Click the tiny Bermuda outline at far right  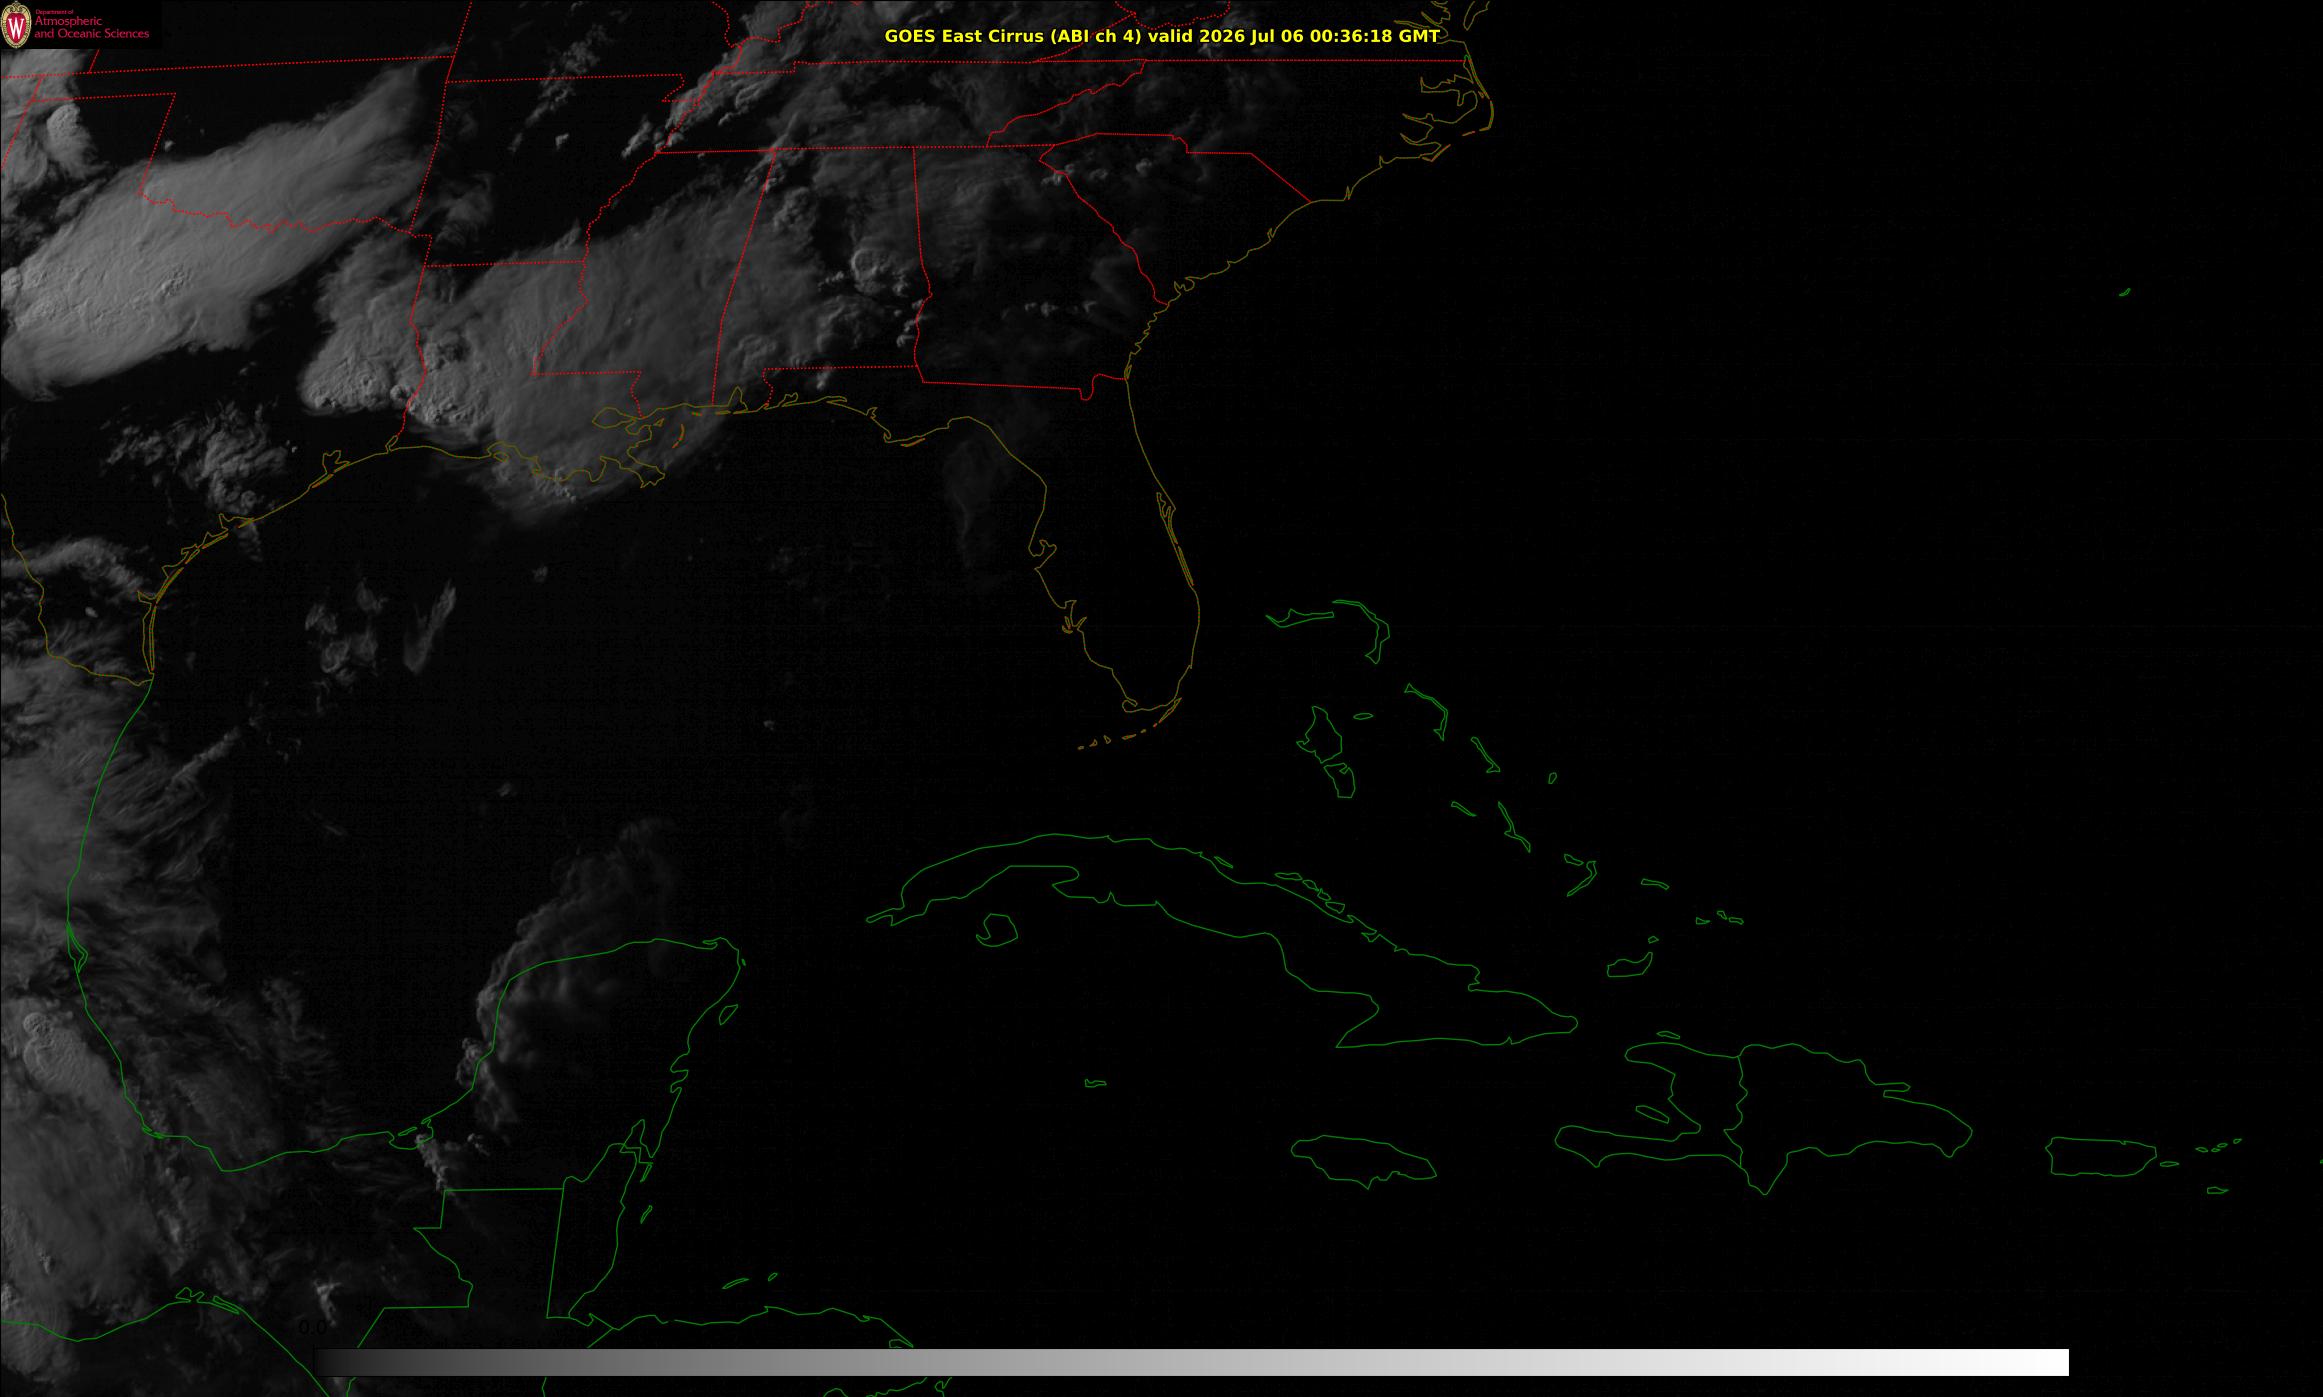point(2125,292)
